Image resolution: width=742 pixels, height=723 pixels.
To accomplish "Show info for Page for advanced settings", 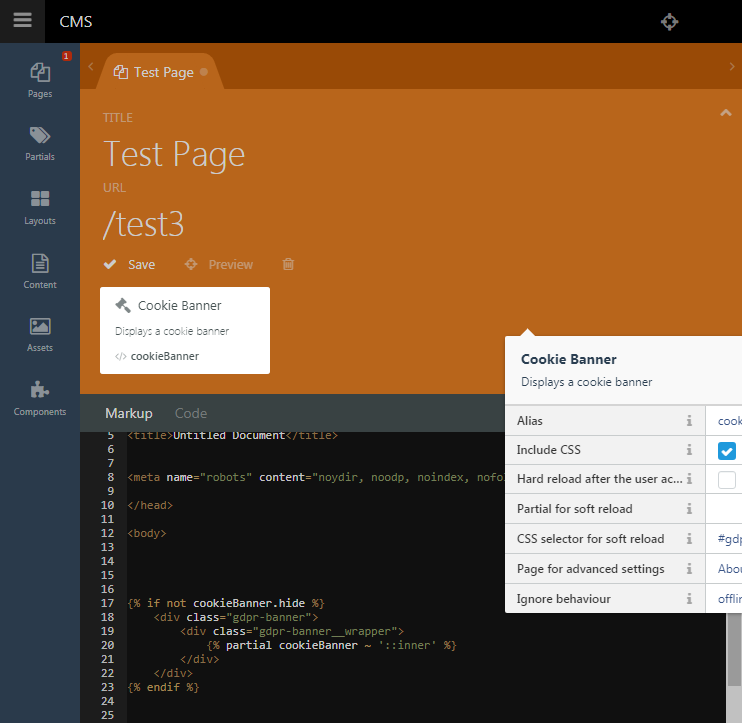I will pyautogui.click(x=689, y=569).
